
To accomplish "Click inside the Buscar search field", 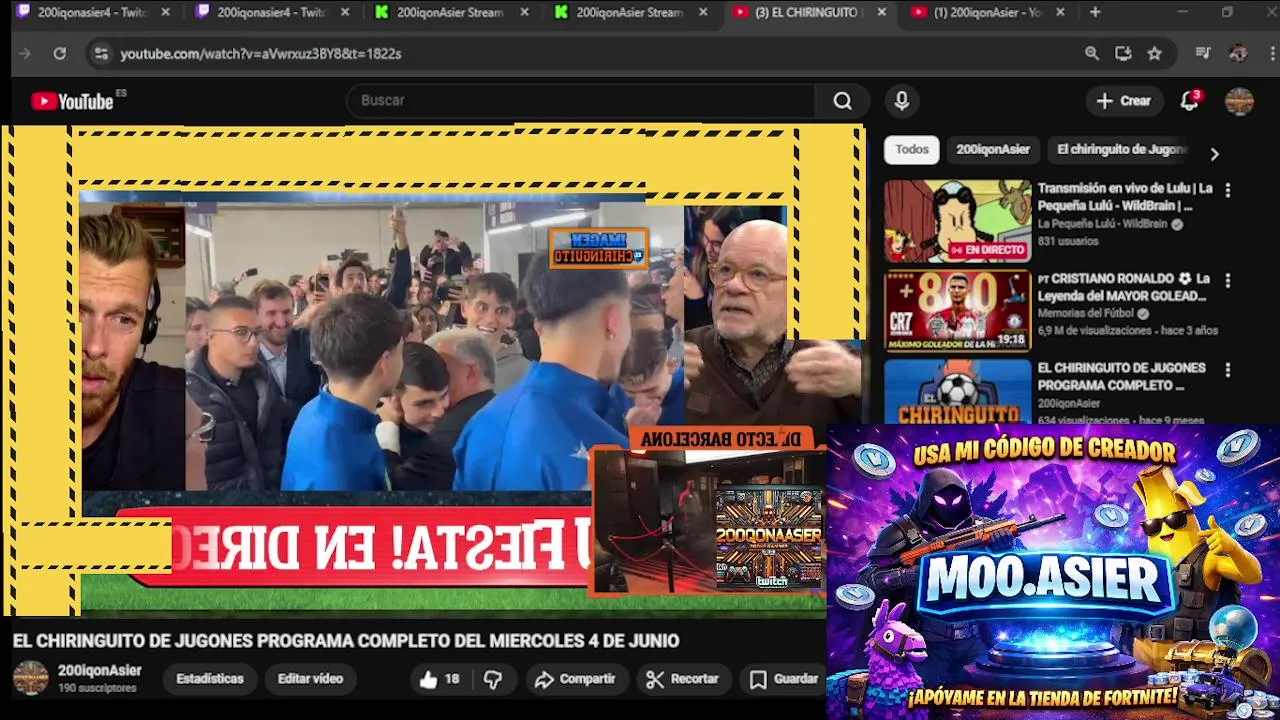I will click(580, 101).
